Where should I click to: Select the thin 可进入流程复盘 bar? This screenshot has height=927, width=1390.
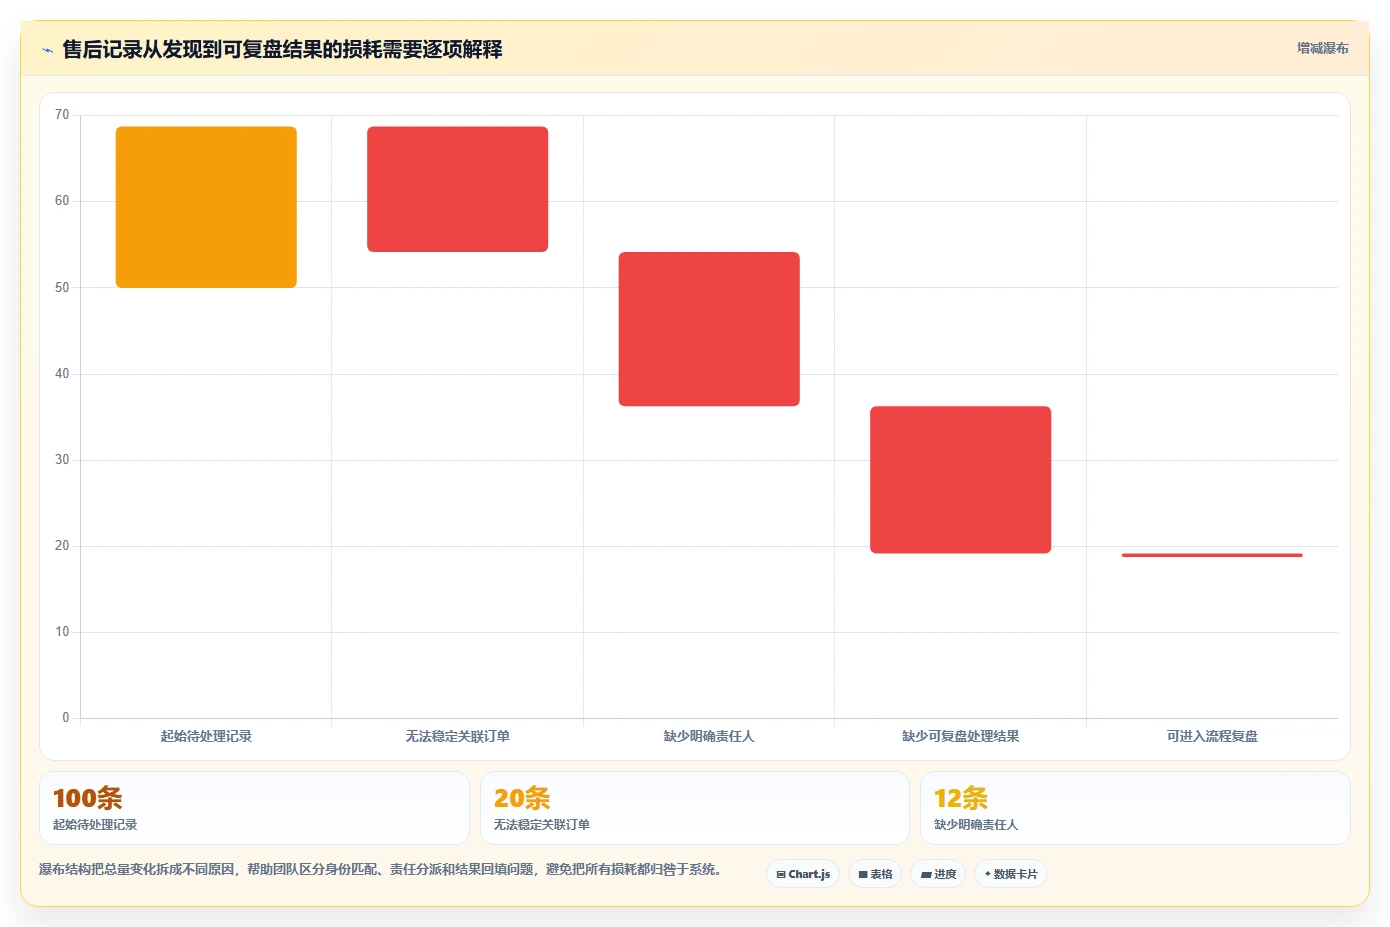1212,555
